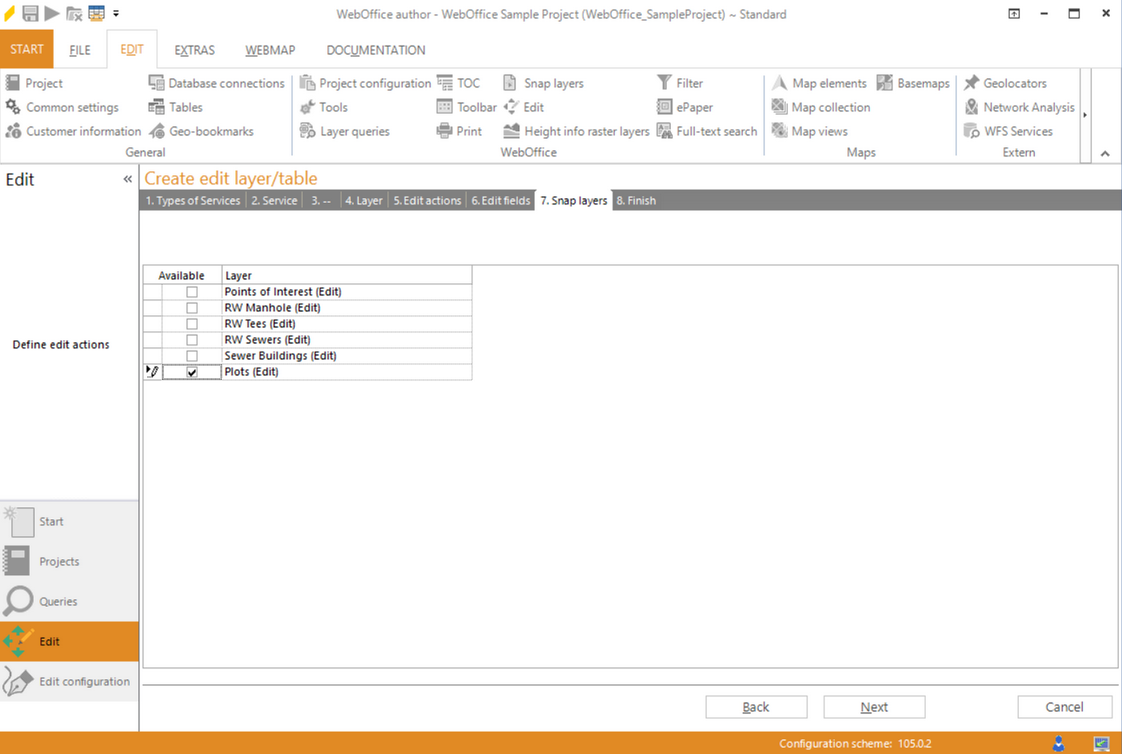
Task: Open the Network Analysis configuration
Action: click(x=1019, y=107)
